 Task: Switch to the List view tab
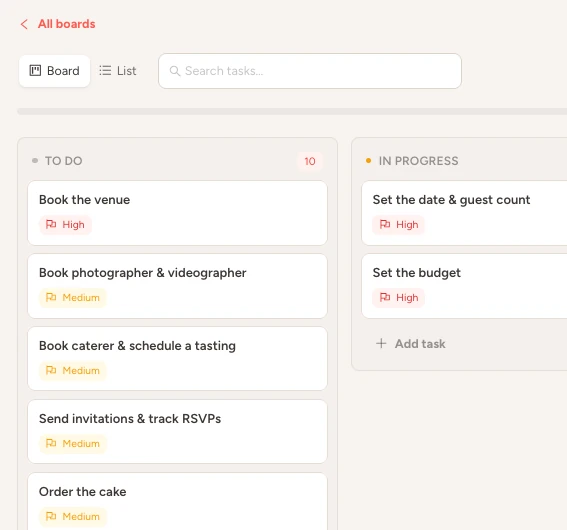pyautogui.click(x=118, y=71)
